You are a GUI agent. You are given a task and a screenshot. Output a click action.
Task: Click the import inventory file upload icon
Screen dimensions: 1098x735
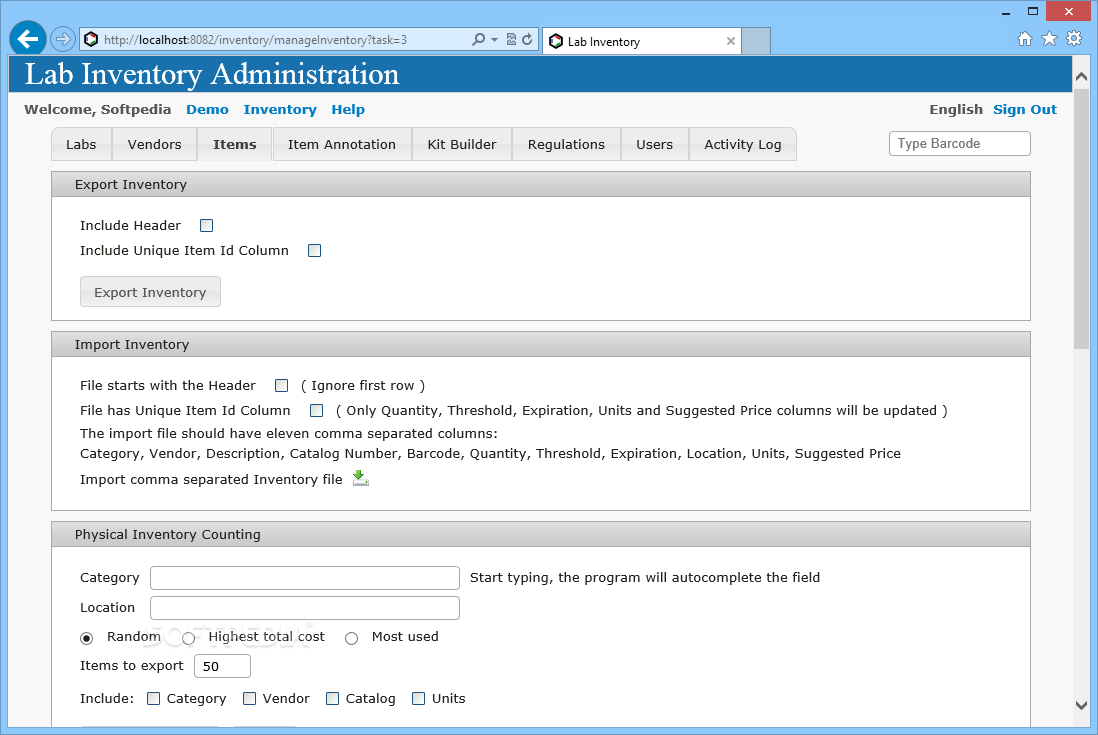pyautogui.click(x=361, y=478)
